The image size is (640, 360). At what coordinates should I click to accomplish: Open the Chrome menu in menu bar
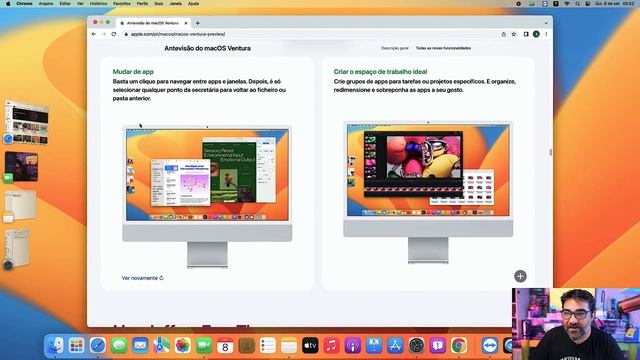click(24, 4)
